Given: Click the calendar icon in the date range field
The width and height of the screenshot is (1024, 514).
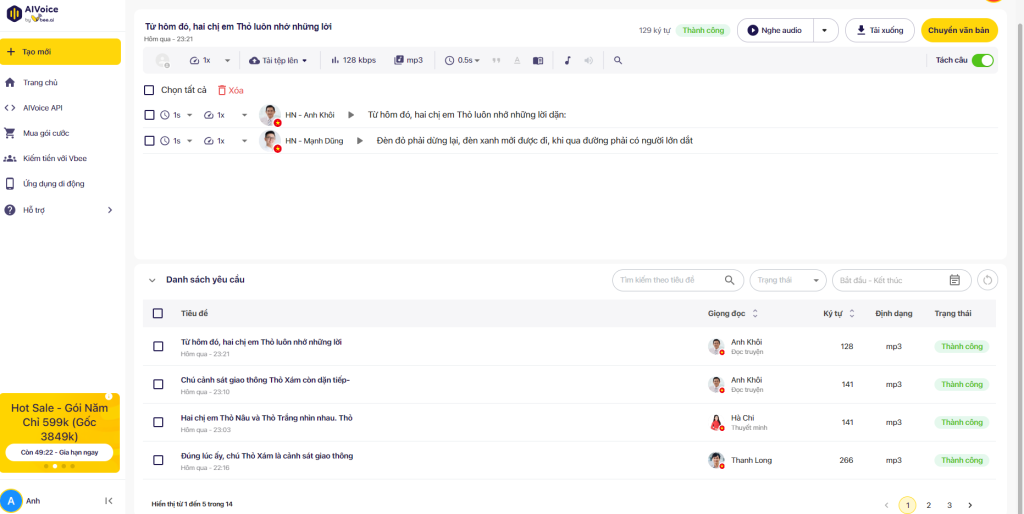Looking at the screenshot, I should [x=954, y=280].
